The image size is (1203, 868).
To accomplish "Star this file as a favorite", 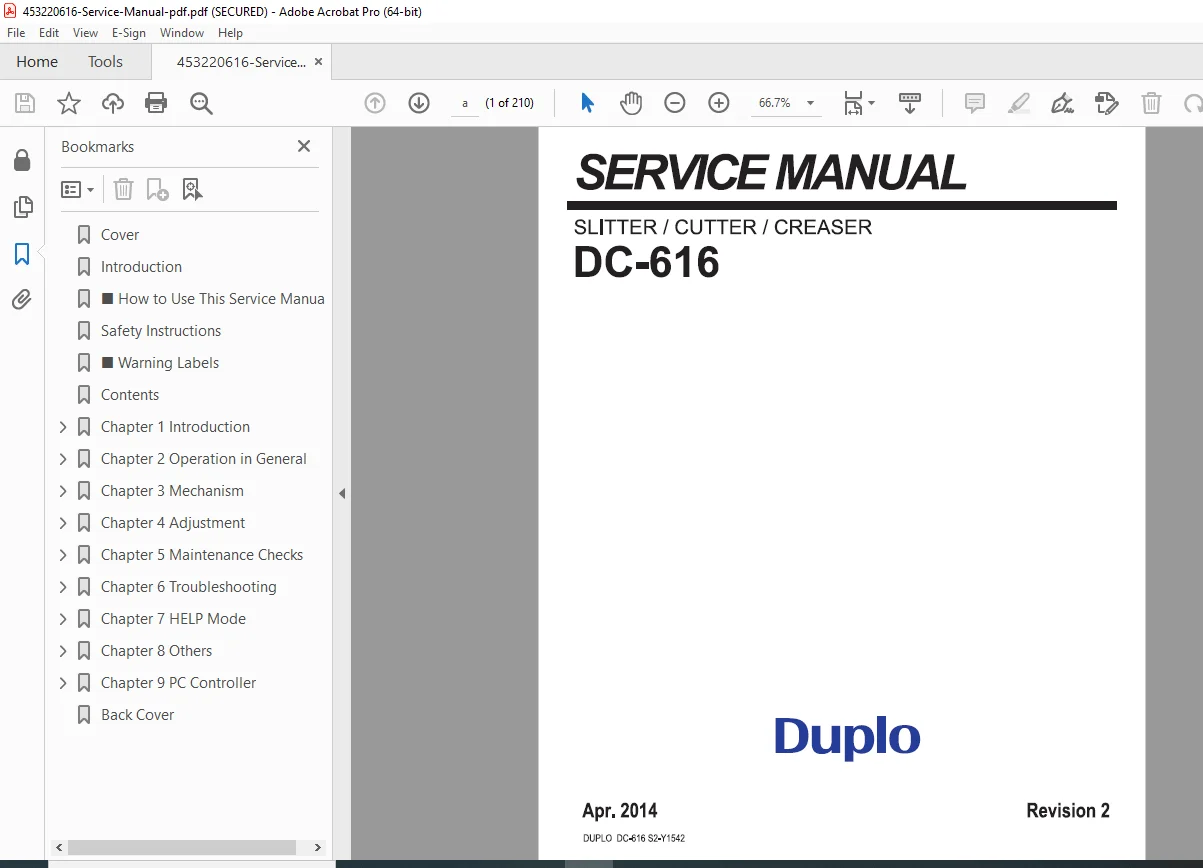I will point(69,103).
